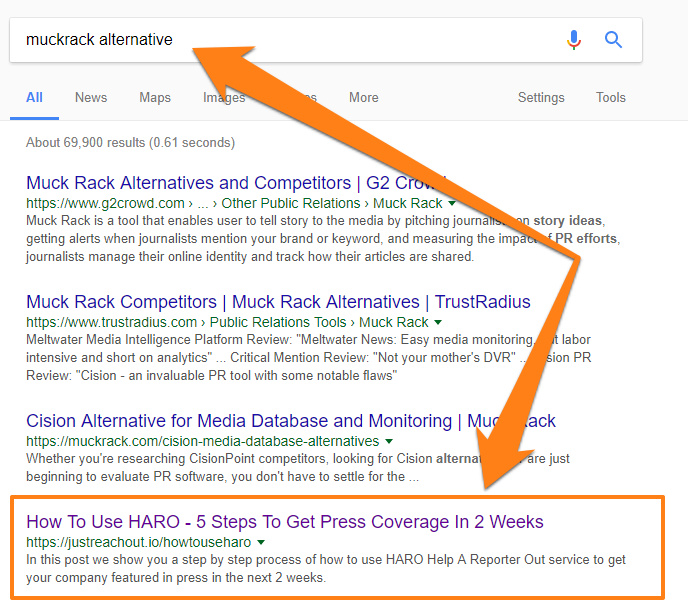
Task: Expand the More search categories menu
Action: point(363,97)
